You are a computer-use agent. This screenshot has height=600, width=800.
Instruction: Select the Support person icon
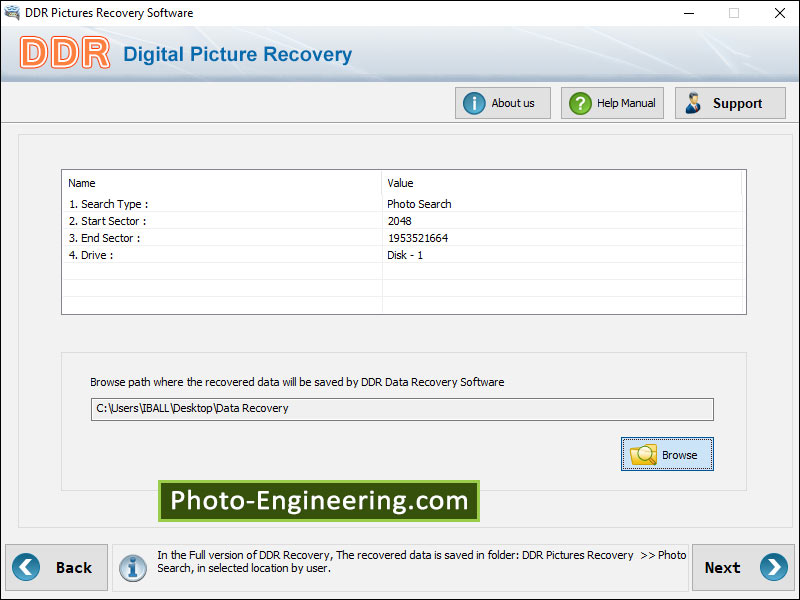[692, 102]
